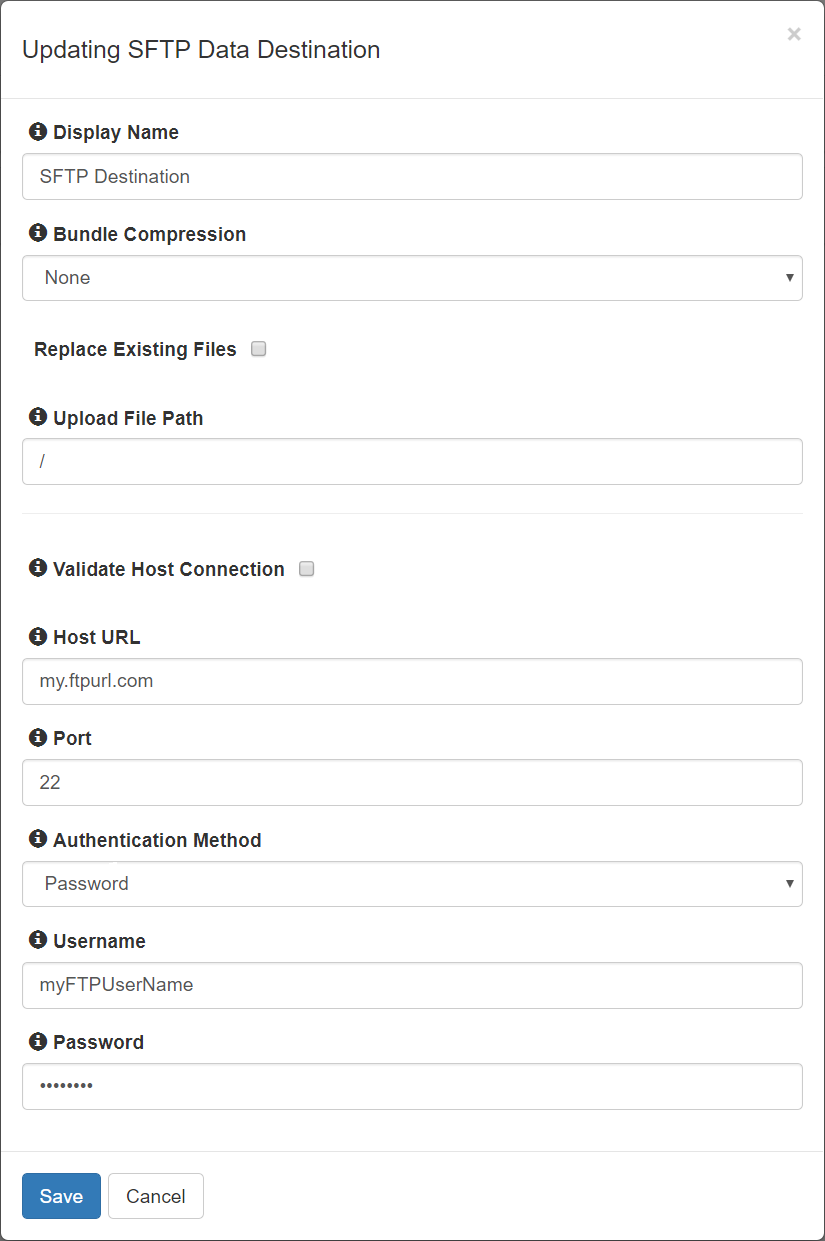Viewport: 825px width, 1241px height.
Task: Click the Username input box
Action: click(412, 985)
